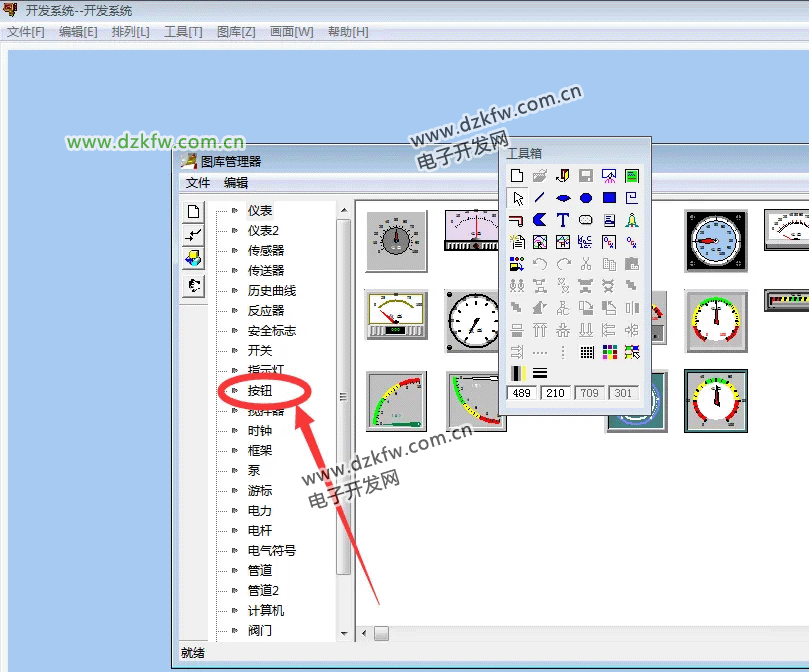
Task: Select the blue filled circle tool
Action: click(586, 198)
